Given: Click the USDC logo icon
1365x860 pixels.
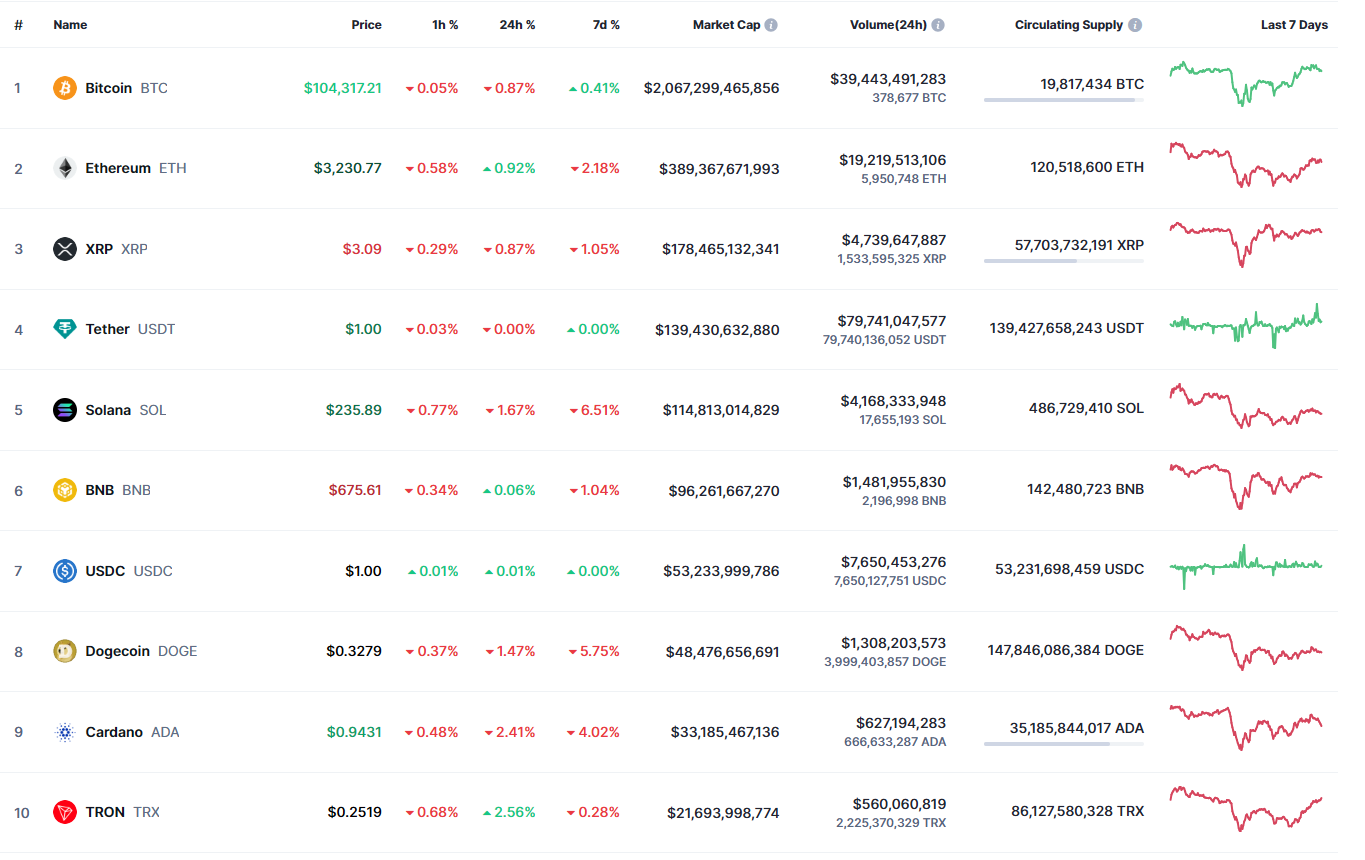Looking at the screenshot, I should point(65,571).
